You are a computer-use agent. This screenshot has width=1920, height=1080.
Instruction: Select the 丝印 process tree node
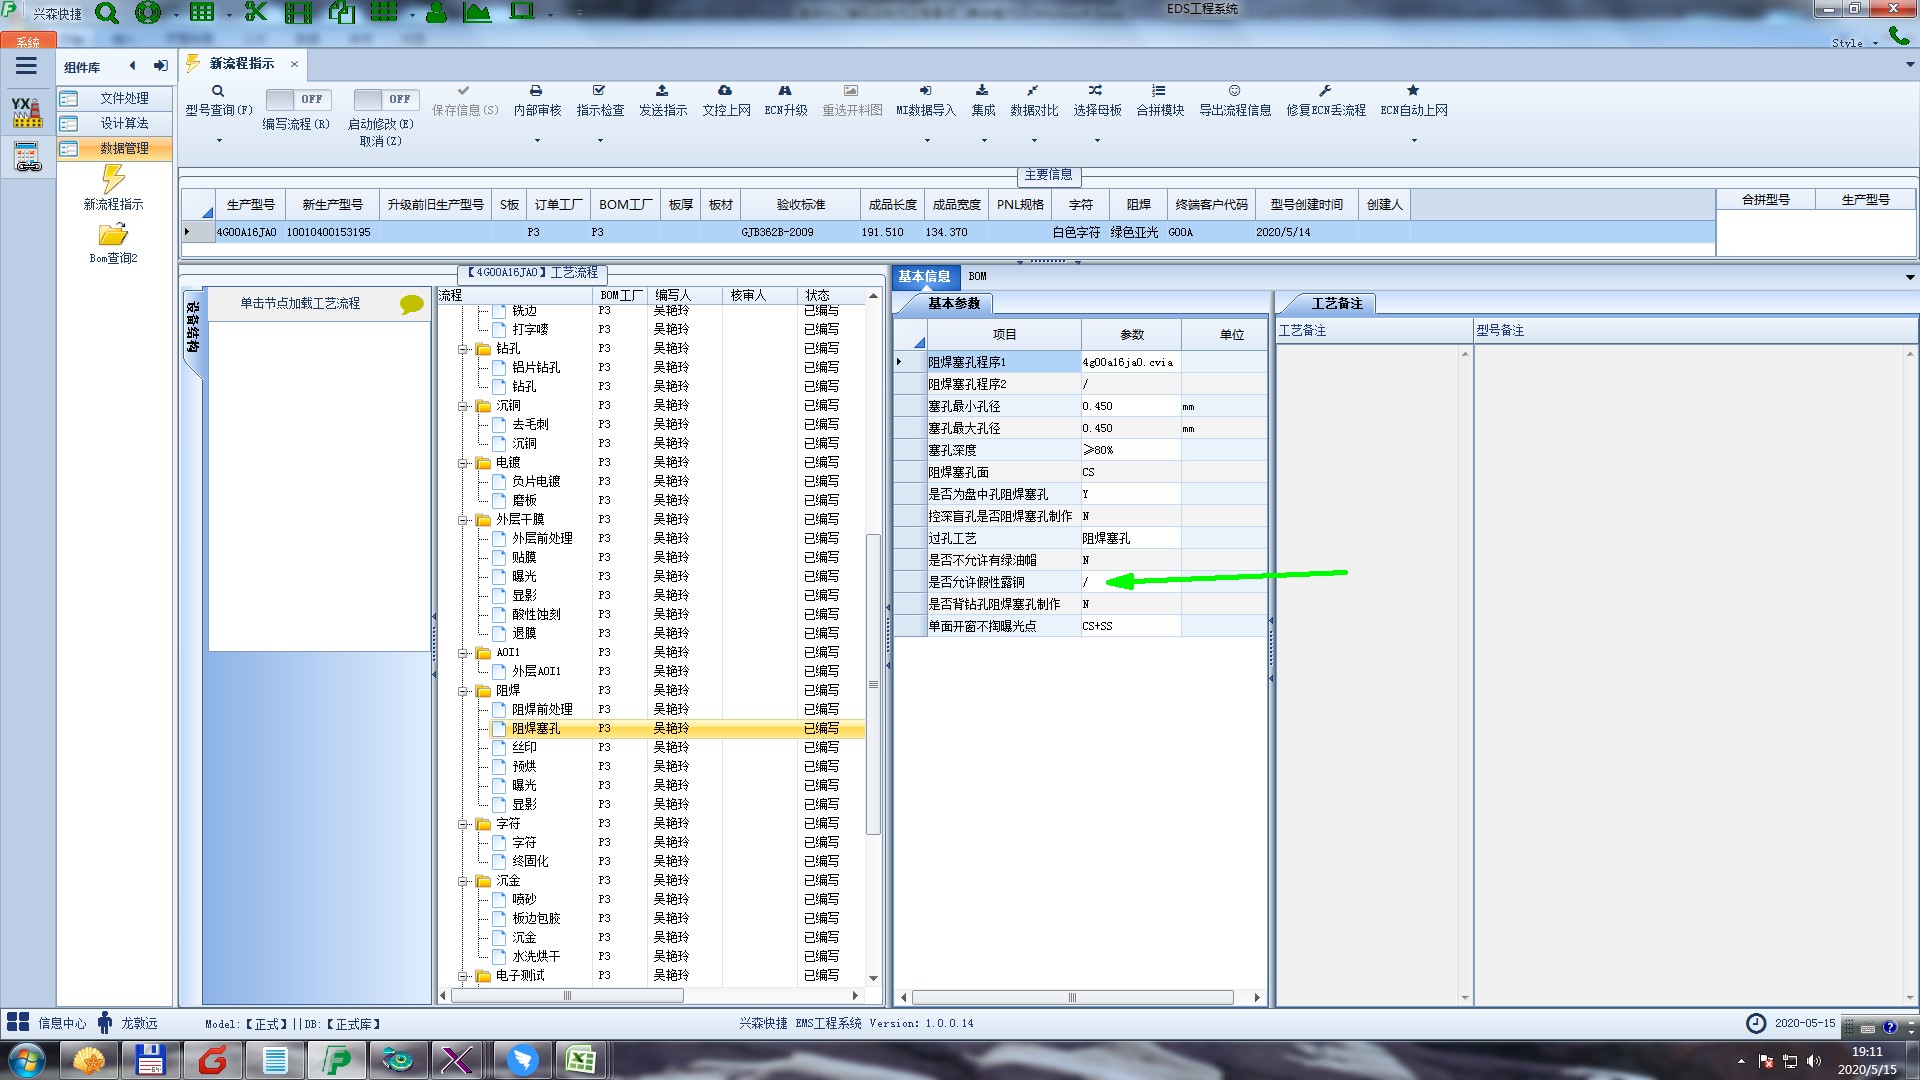(x=524, y=747)
